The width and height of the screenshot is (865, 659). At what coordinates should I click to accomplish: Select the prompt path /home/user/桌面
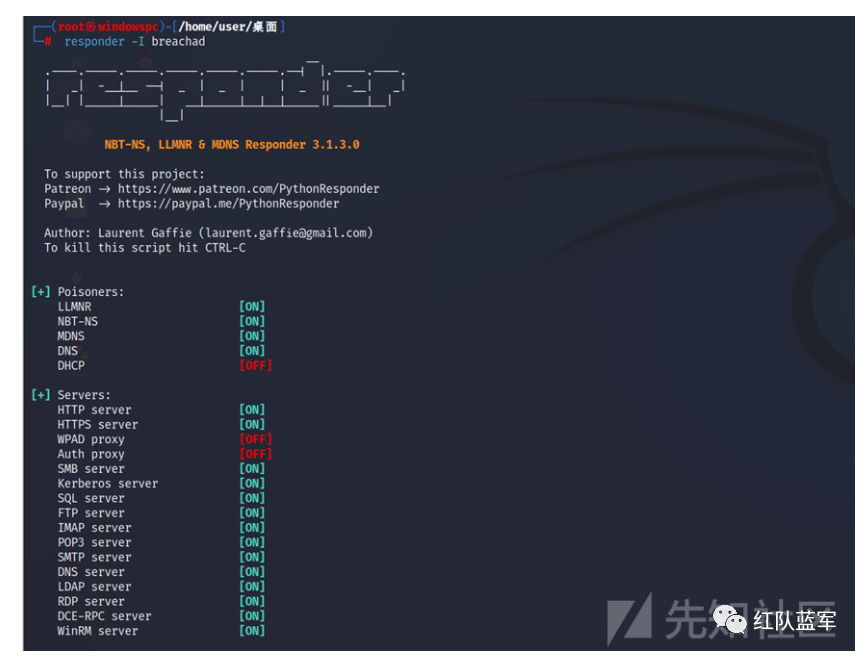[x=228, y=27]
